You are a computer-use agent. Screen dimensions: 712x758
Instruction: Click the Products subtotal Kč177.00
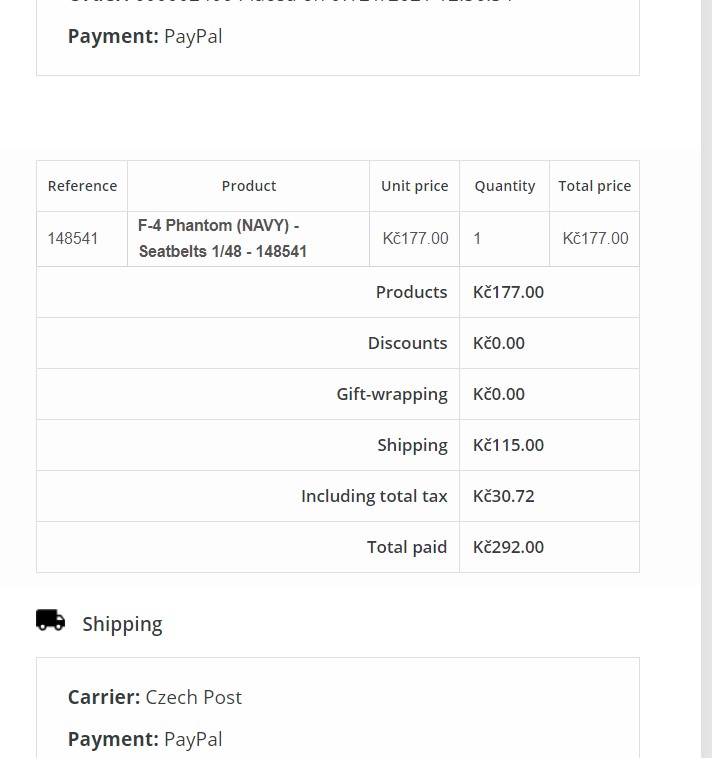(x=508, y=292)
